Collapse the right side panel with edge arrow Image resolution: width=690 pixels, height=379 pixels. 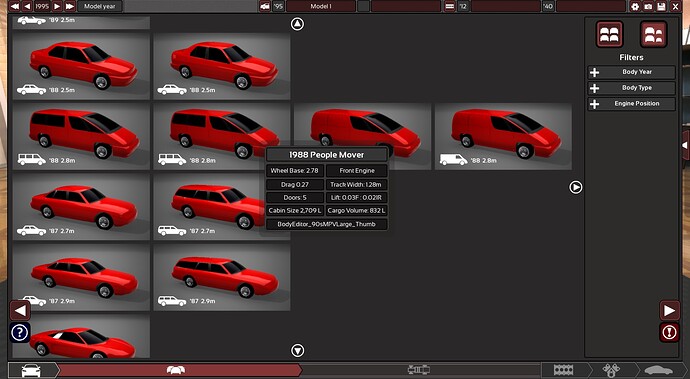685,145
